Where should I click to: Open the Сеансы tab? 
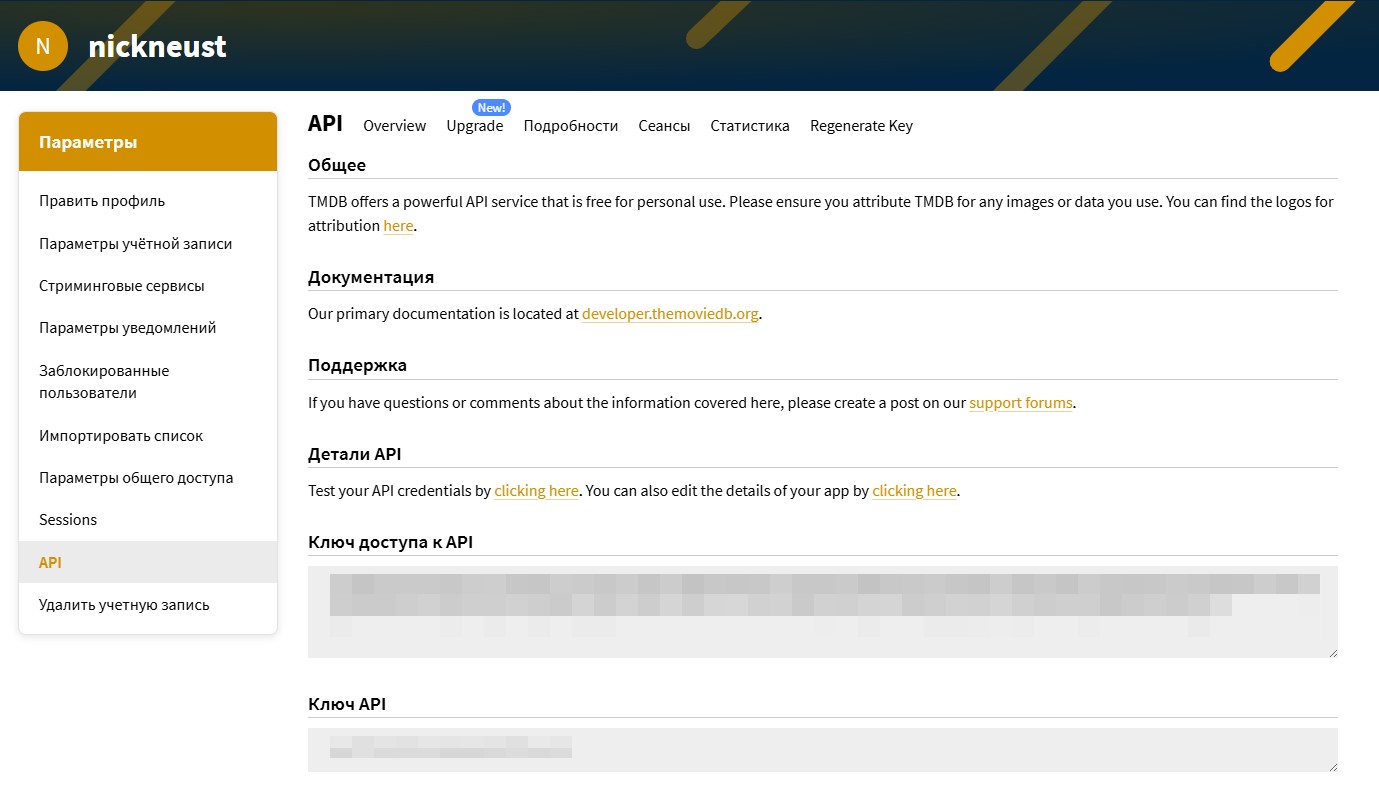[664, 126]
